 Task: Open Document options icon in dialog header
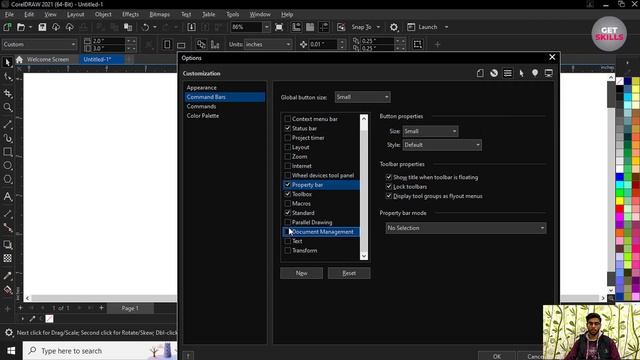point(480,73)
